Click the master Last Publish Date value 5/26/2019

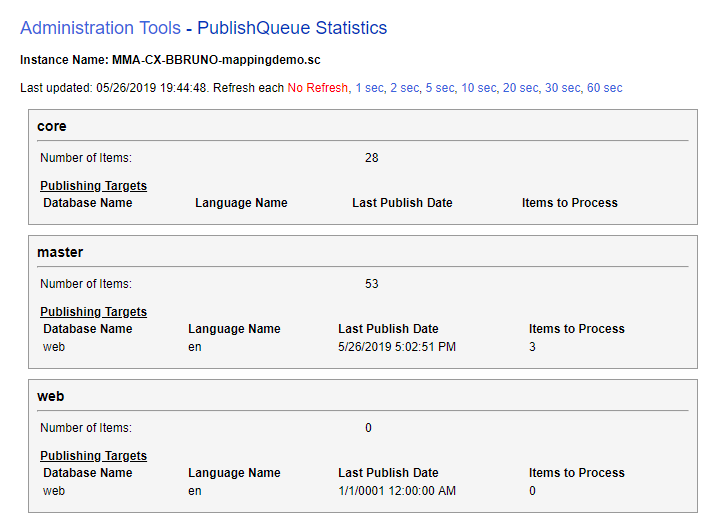(397, 347)
